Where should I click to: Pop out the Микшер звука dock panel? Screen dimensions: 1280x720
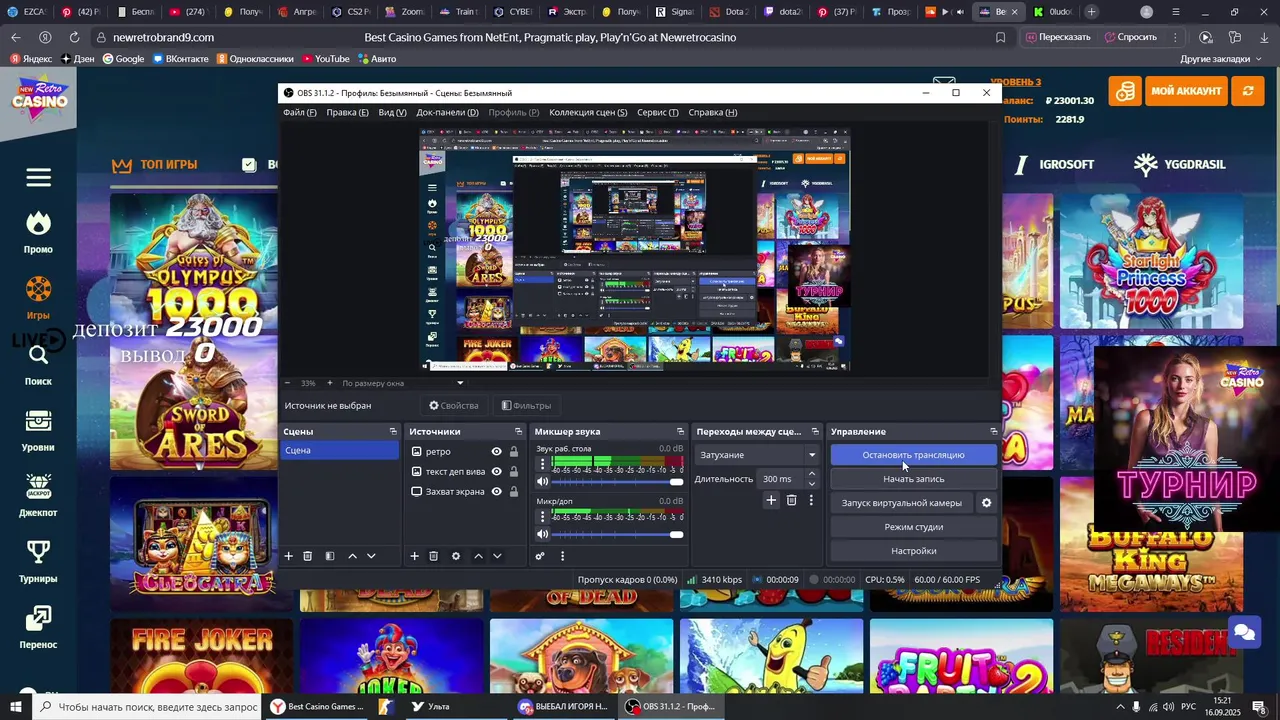(680, 431)
